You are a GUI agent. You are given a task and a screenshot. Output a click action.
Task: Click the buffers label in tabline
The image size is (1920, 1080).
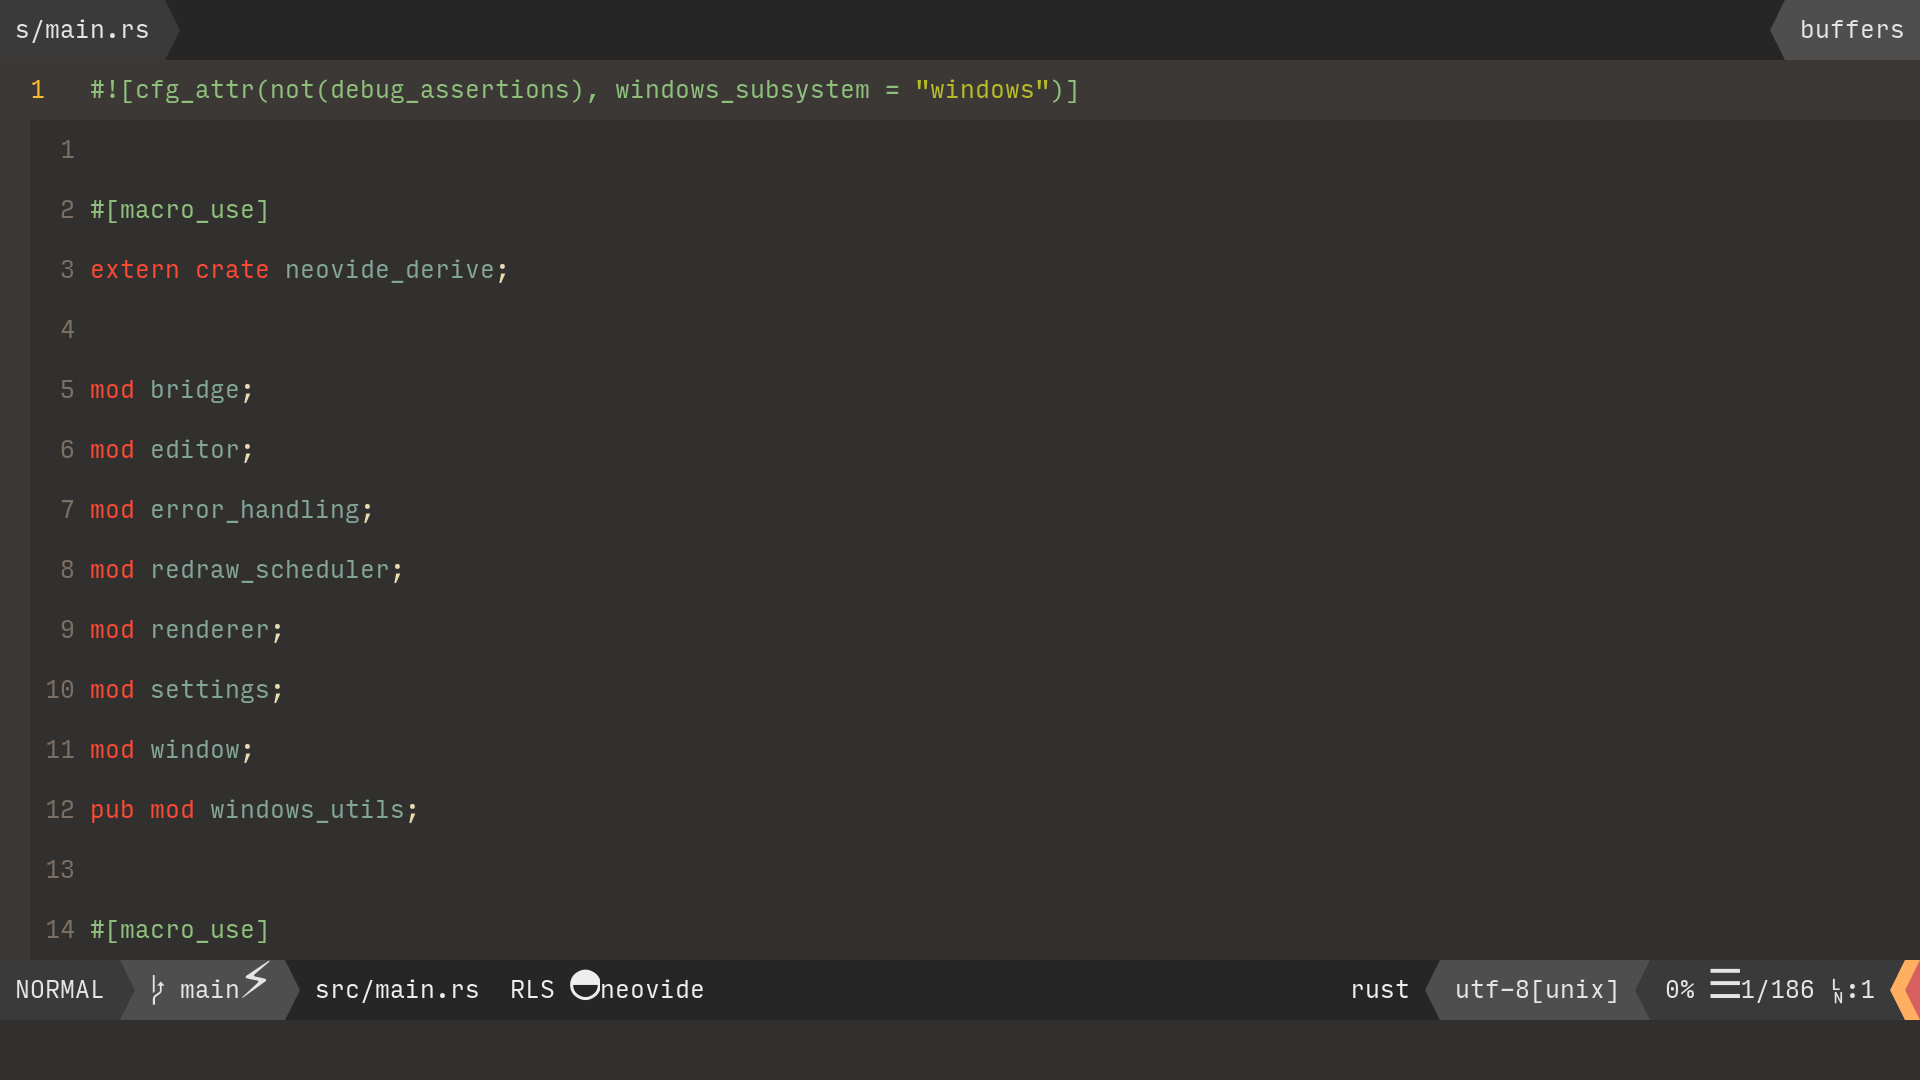1852,30
